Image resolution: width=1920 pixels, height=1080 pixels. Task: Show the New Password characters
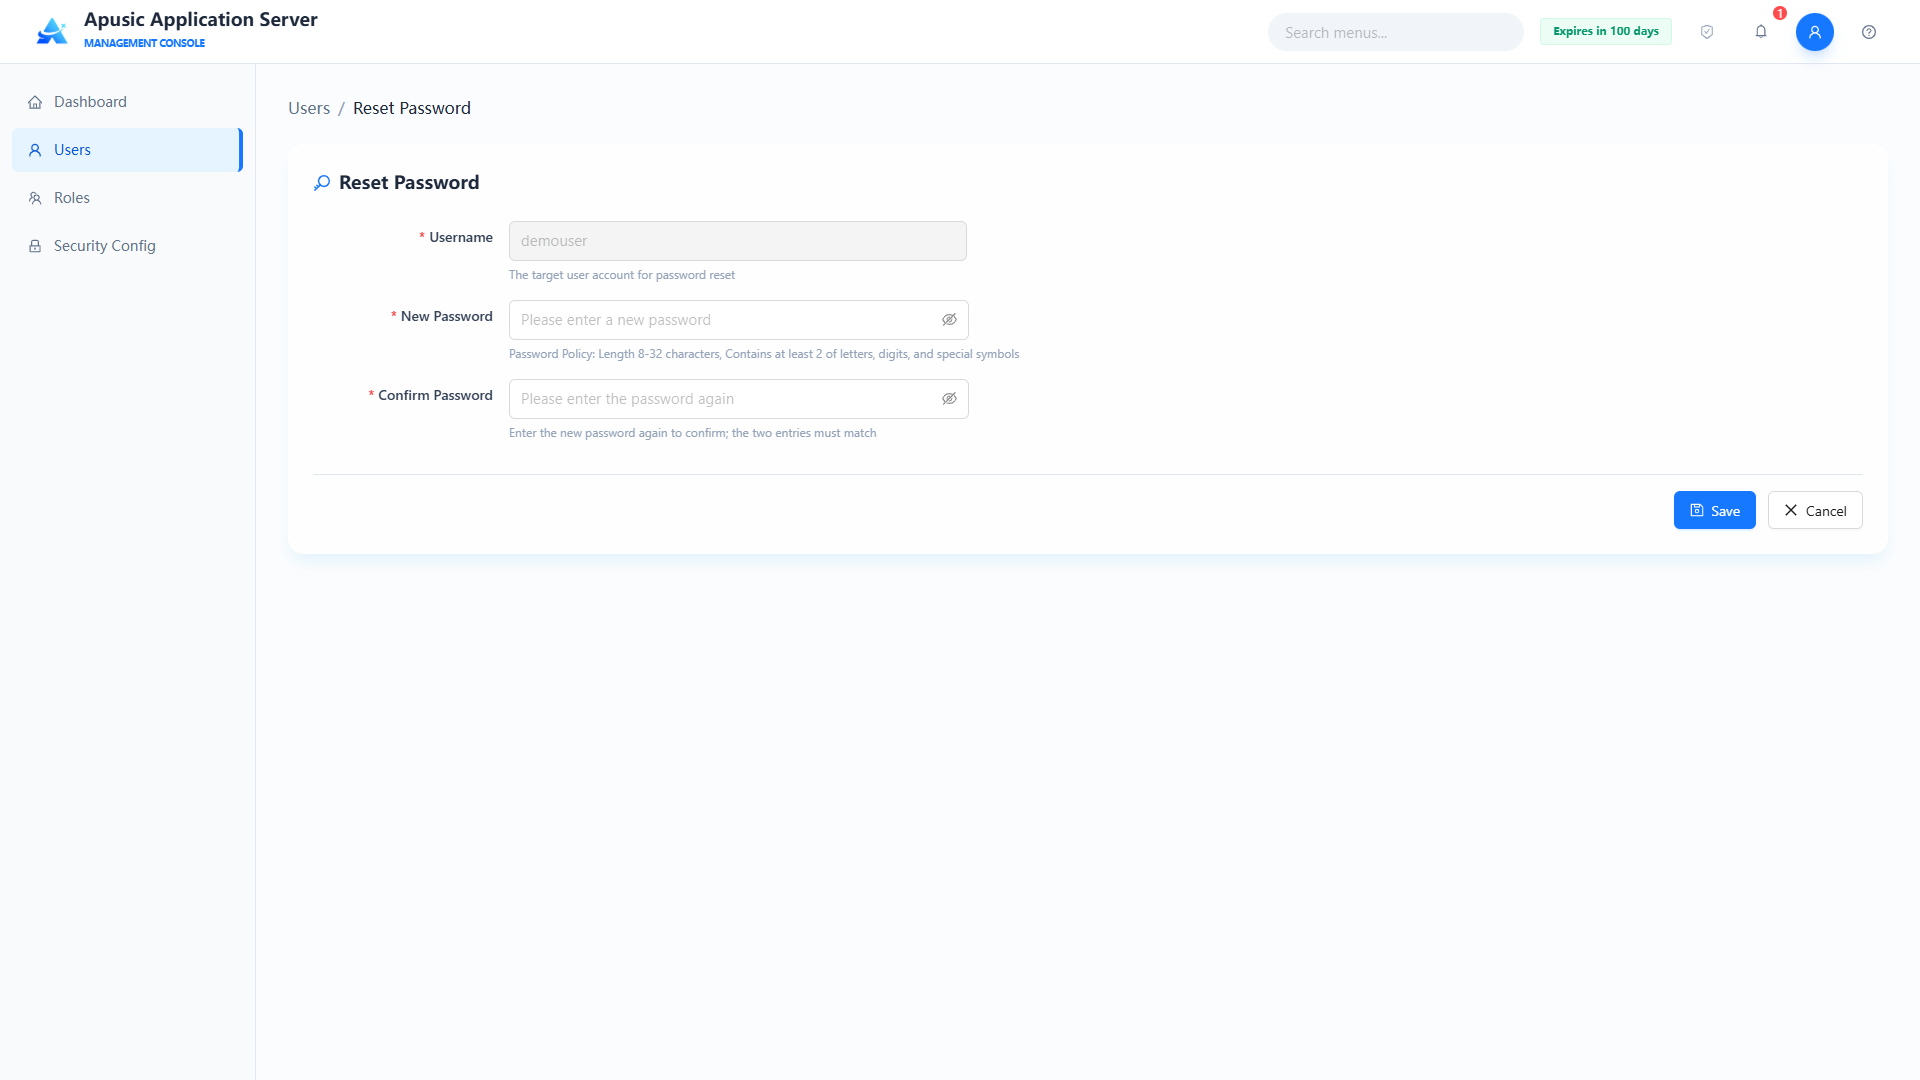click(949, 320)
